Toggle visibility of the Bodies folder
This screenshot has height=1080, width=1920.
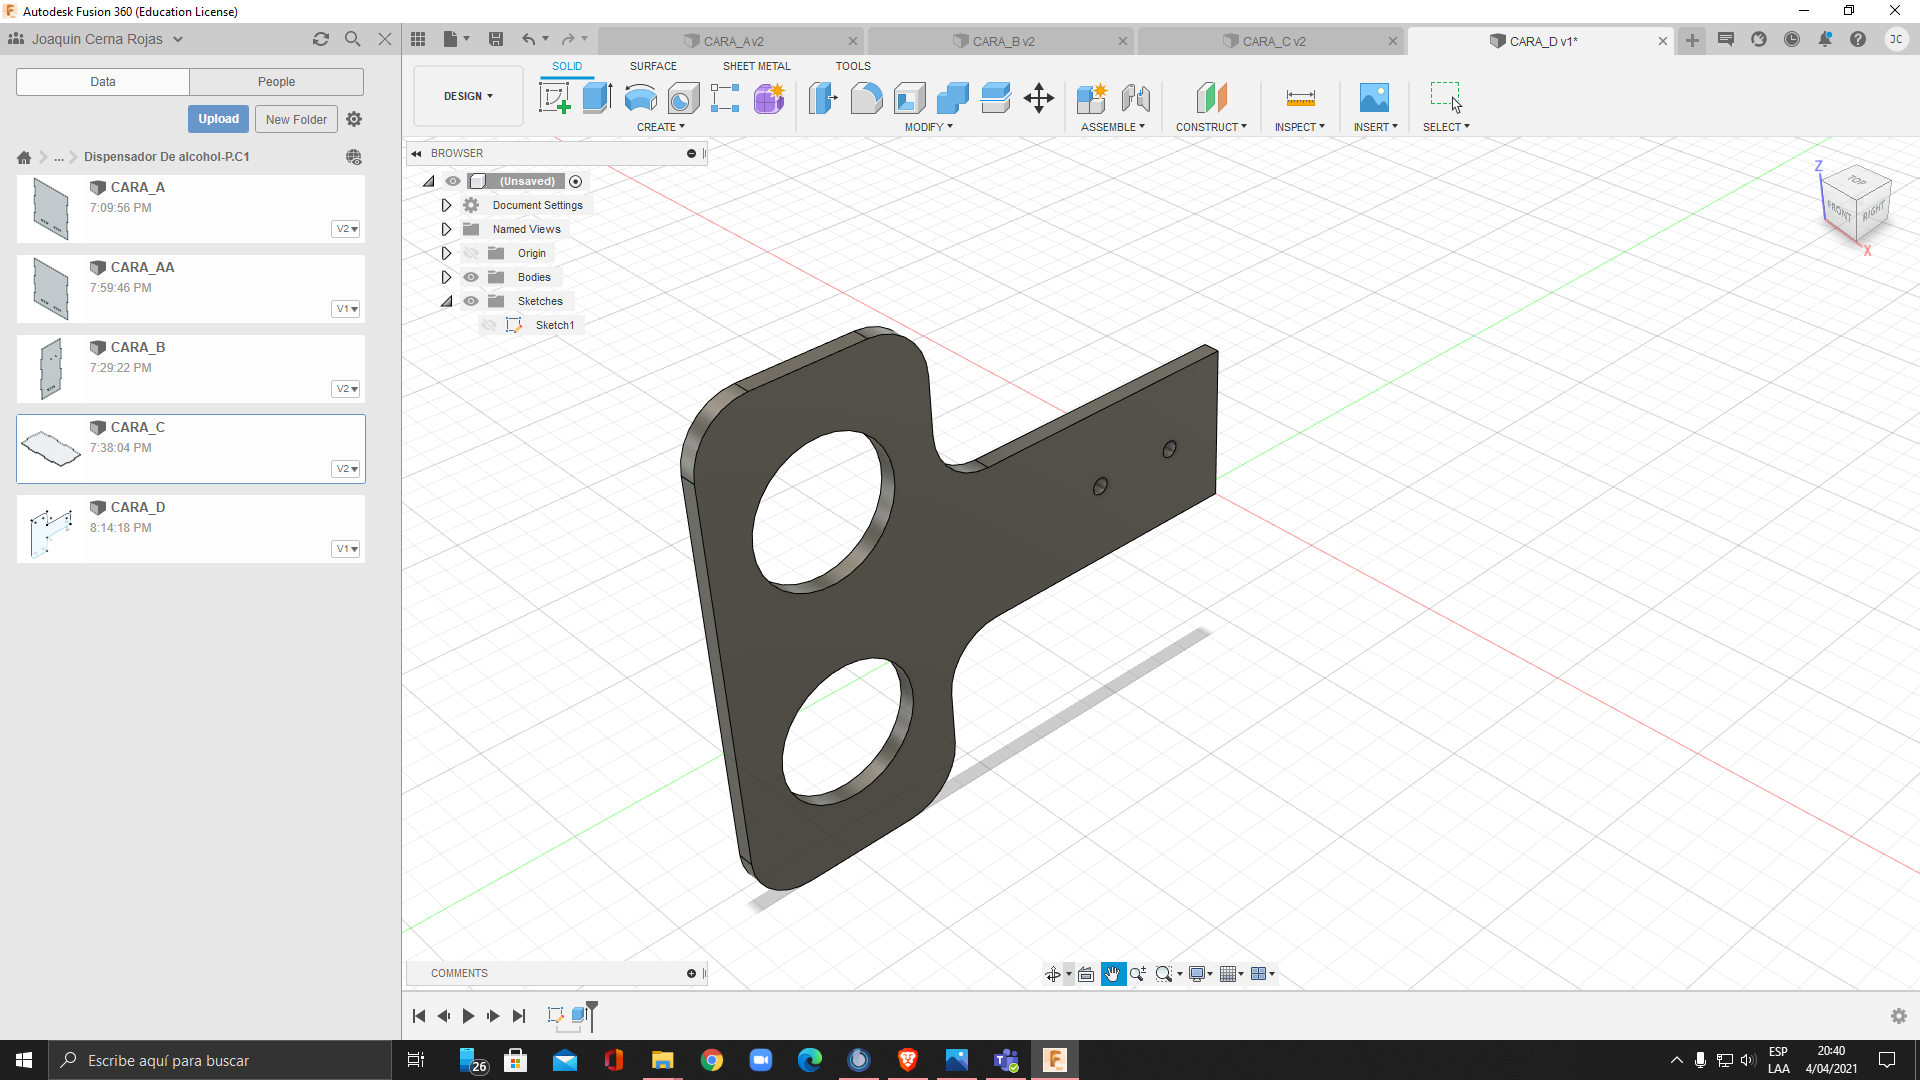pos(471,277)
